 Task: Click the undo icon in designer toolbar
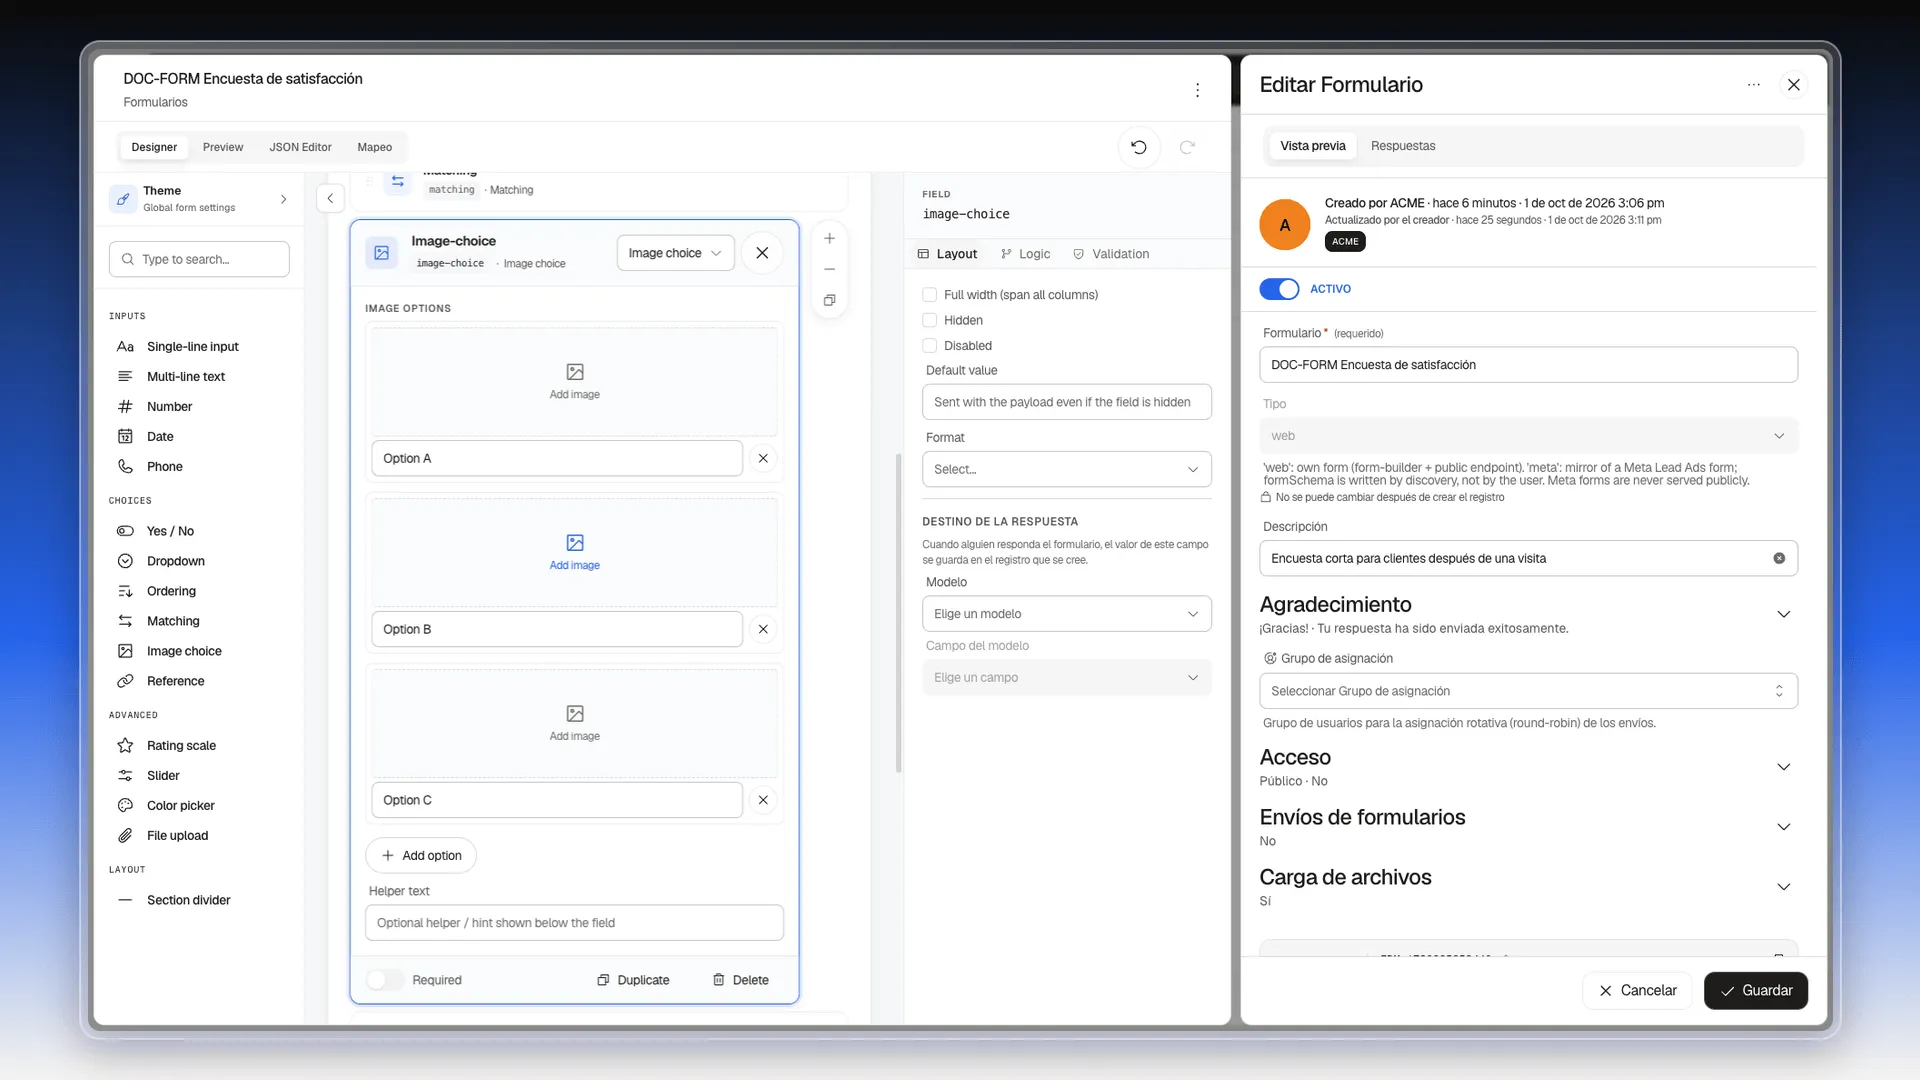1138,147
